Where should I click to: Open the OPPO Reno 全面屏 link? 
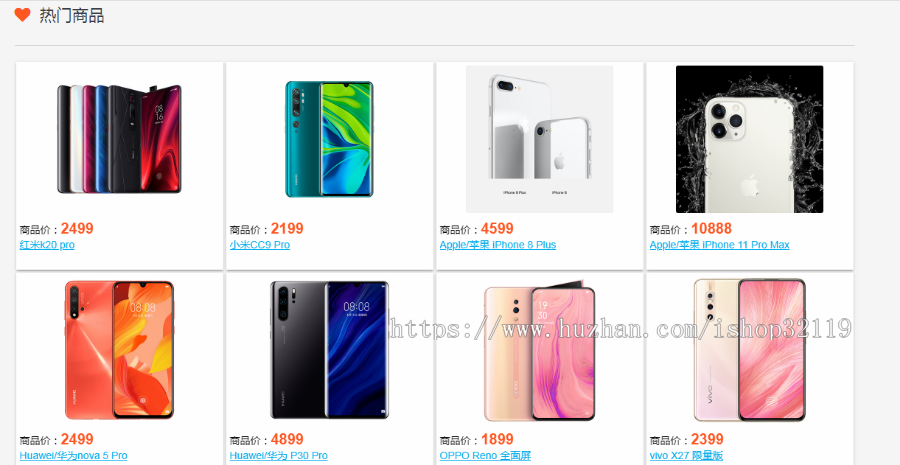(x=486, y=456)
